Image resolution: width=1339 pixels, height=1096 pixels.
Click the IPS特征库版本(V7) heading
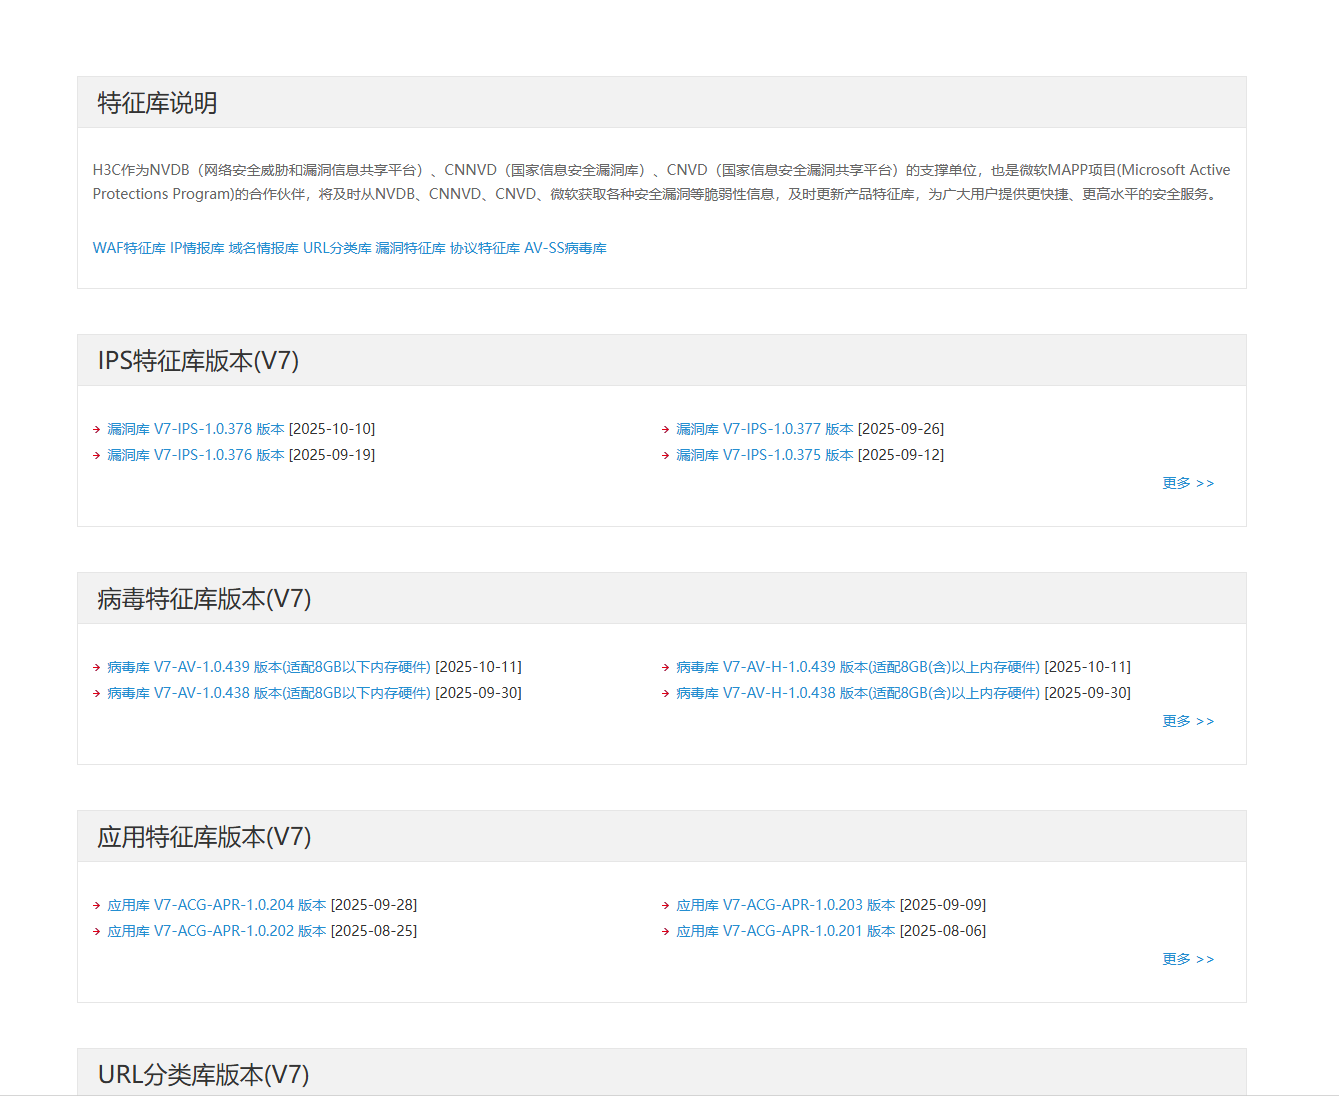(199, 361)
